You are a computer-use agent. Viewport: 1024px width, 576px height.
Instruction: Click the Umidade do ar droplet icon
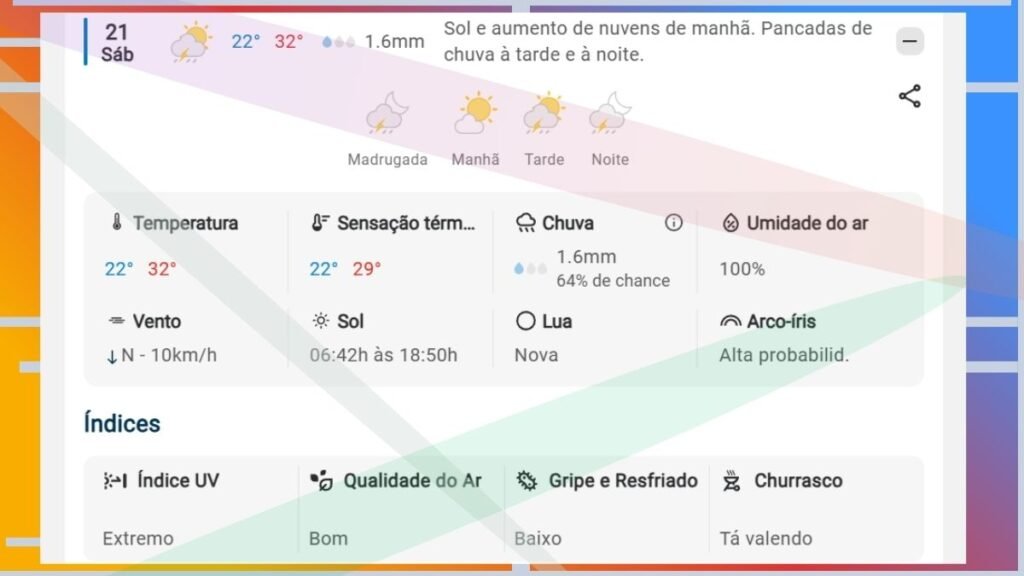point(730,223)
